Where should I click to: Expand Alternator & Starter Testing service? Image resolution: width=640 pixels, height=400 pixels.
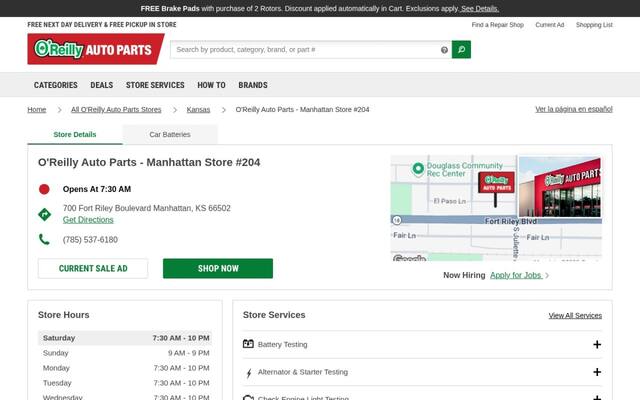(597, 372)
